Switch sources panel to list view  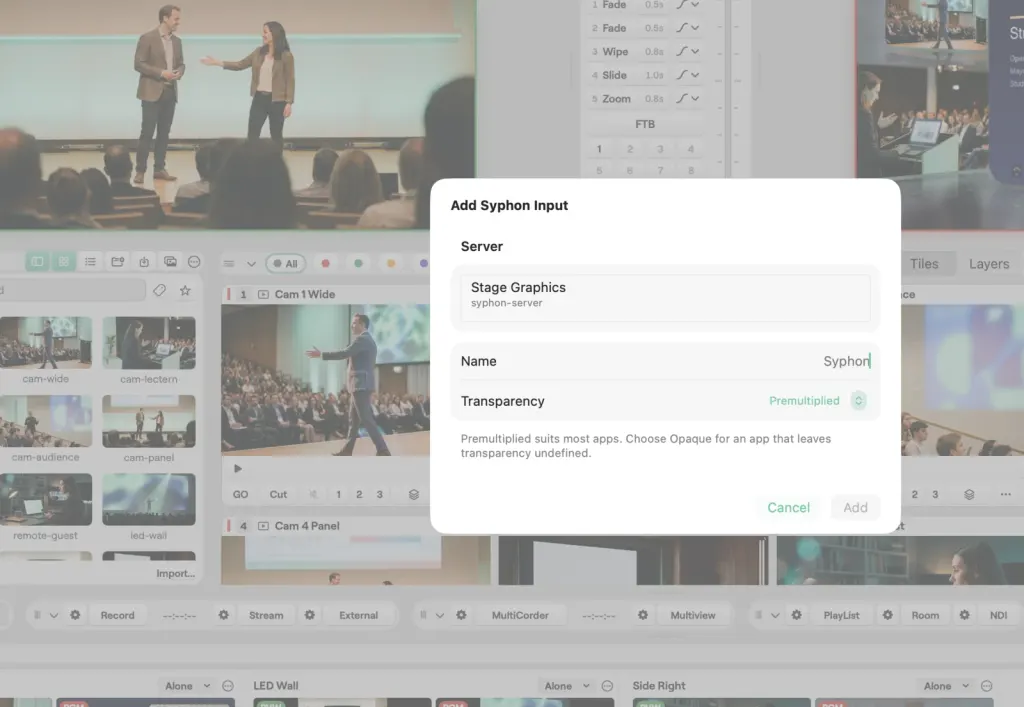tap(90, 262)
